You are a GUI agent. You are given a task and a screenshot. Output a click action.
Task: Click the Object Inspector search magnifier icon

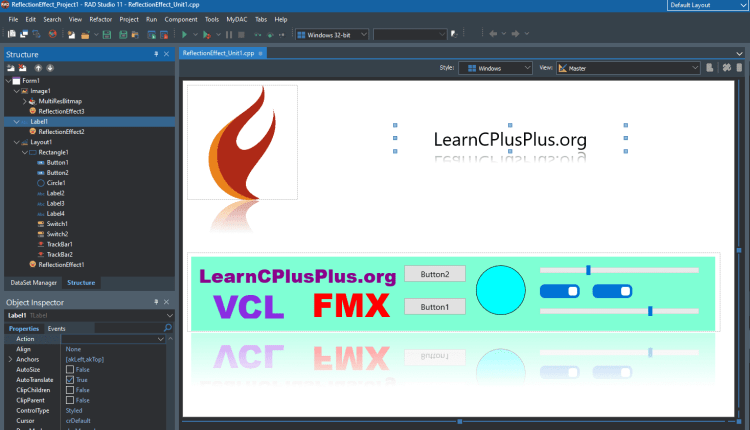167,328
